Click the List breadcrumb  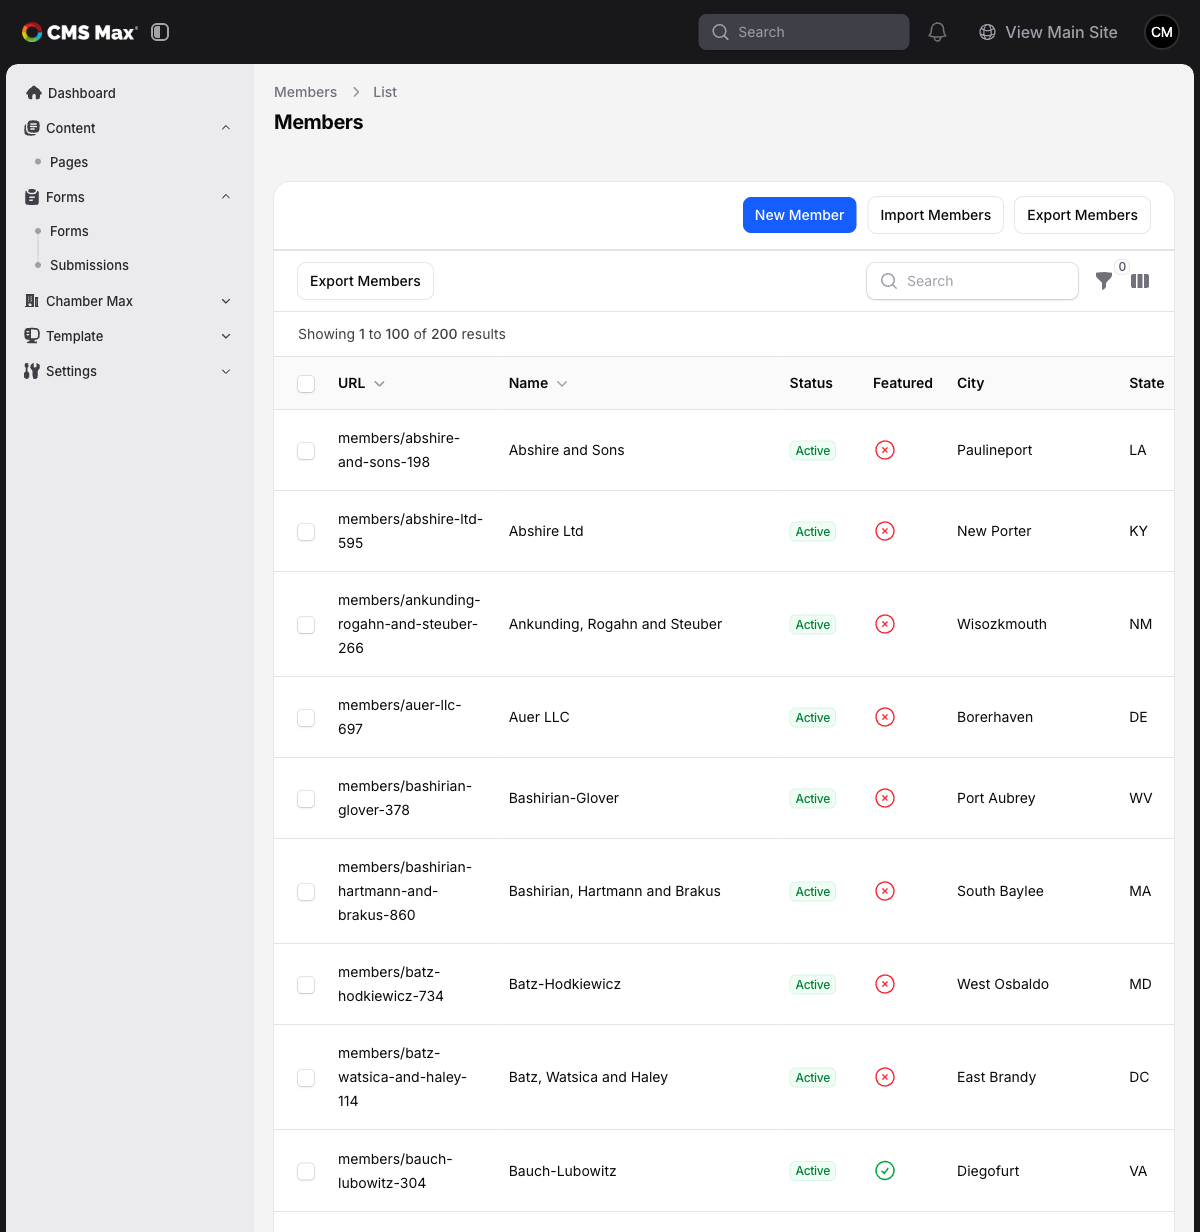[x=385, y=92]
